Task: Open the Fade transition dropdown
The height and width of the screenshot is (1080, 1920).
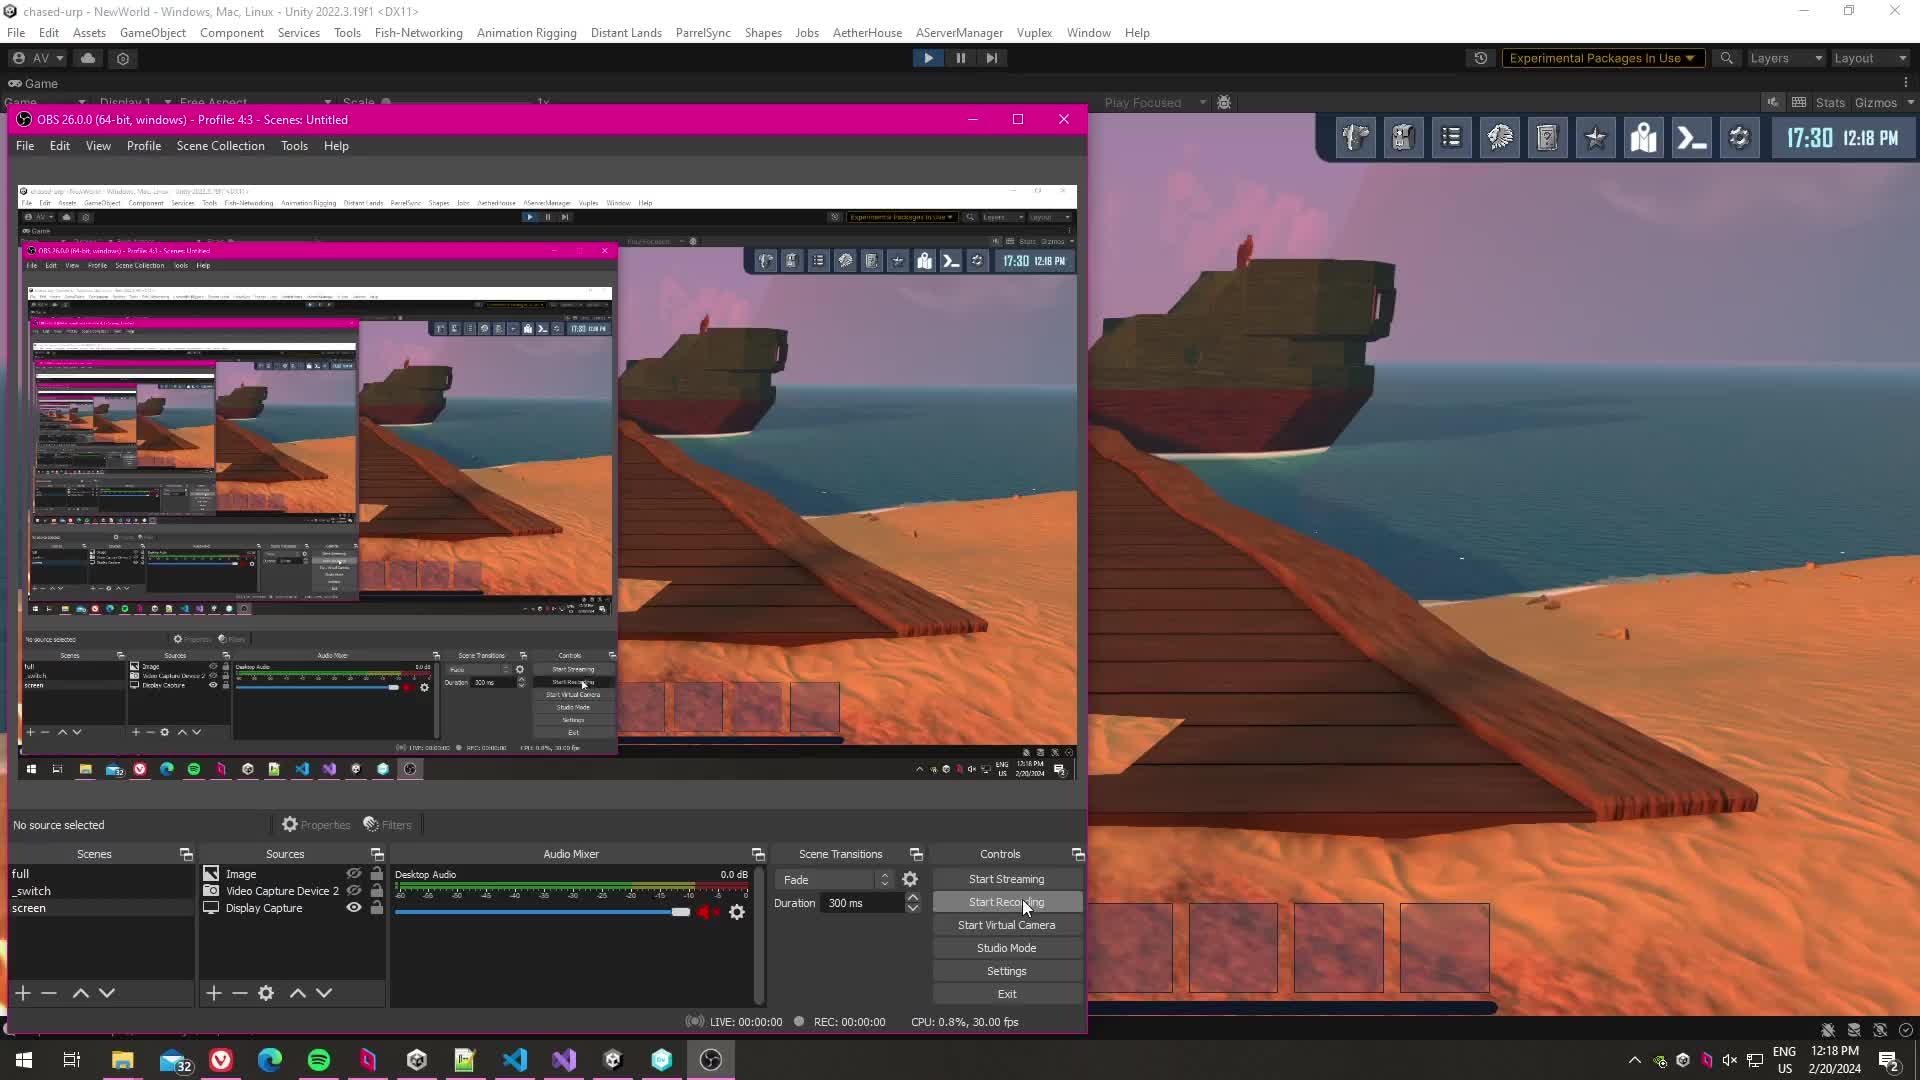Action: pos(836,880)
